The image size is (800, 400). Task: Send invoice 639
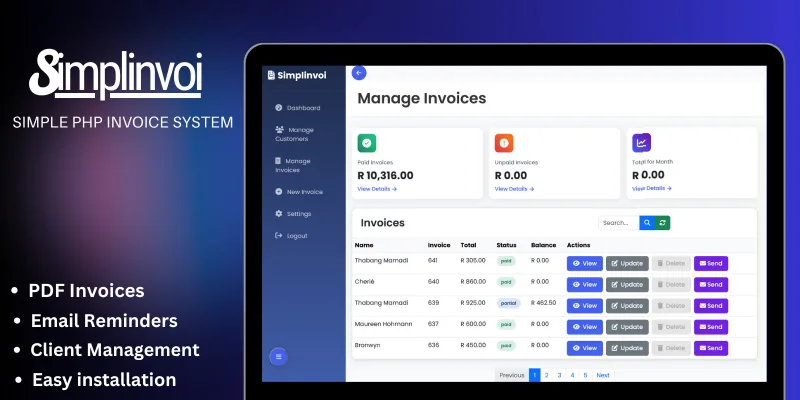click(711, 306)
